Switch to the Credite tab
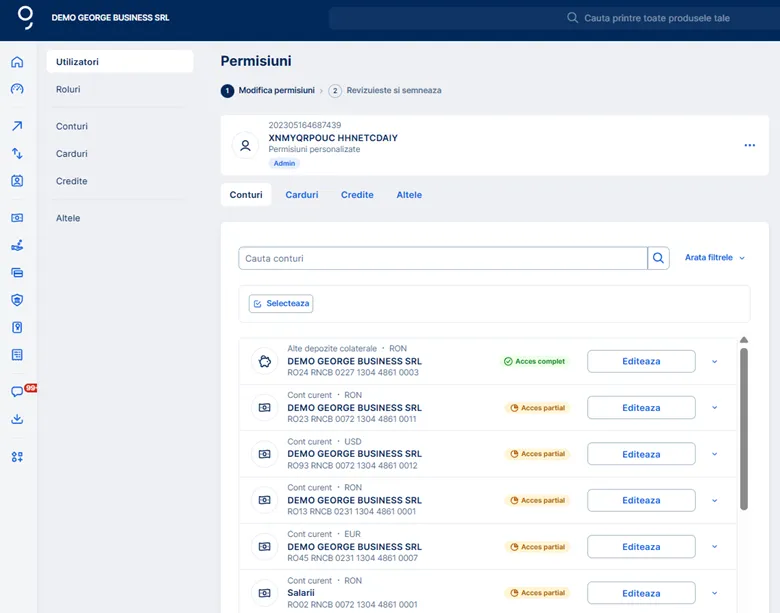Screen dimensions: 780x613 (x=357, y=195)
